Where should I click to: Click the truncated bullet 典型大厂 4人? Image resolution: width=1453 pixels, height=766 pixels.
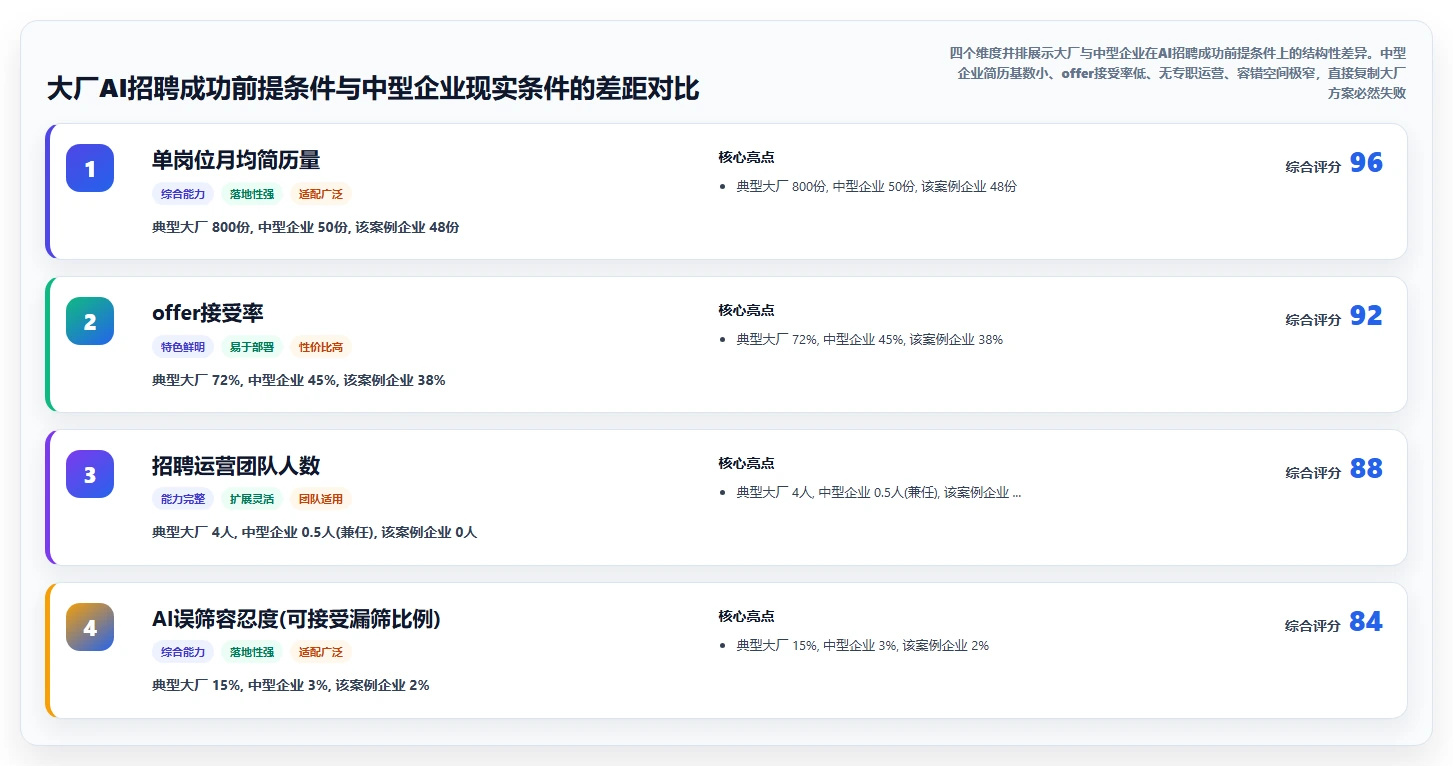coord(879,492)
